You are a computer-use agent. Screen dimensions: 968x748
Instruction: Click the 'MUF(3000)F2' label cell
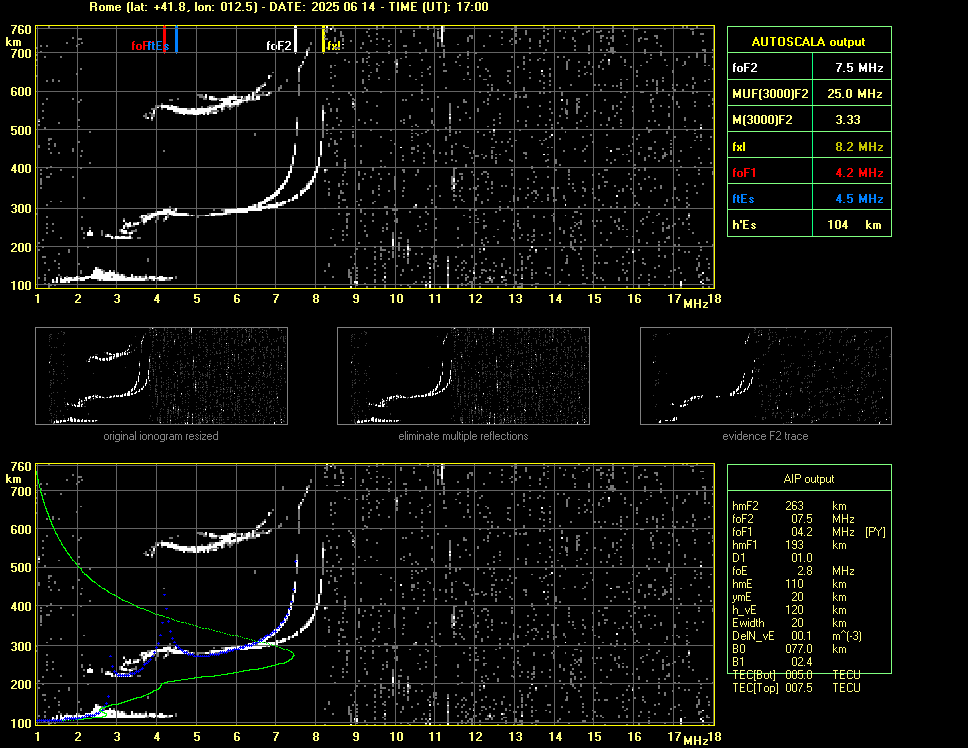click(x=770, y=94)
